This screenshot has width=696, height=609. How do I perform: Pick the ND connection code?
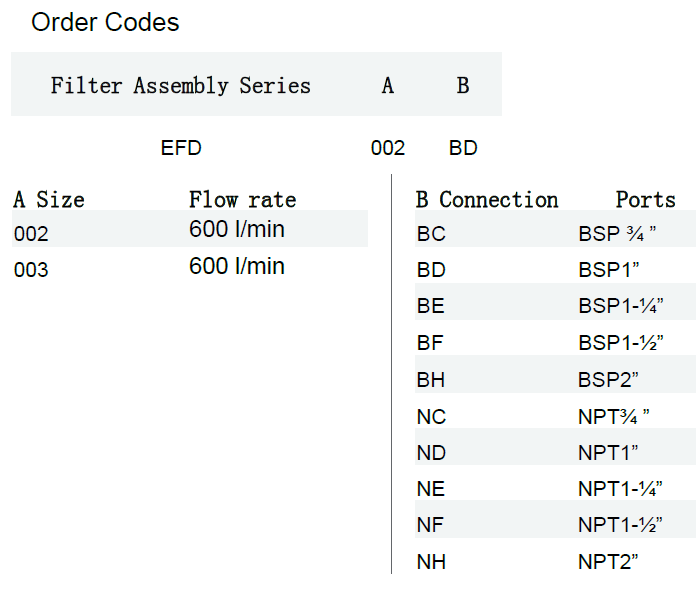click(x=431, y=453)
